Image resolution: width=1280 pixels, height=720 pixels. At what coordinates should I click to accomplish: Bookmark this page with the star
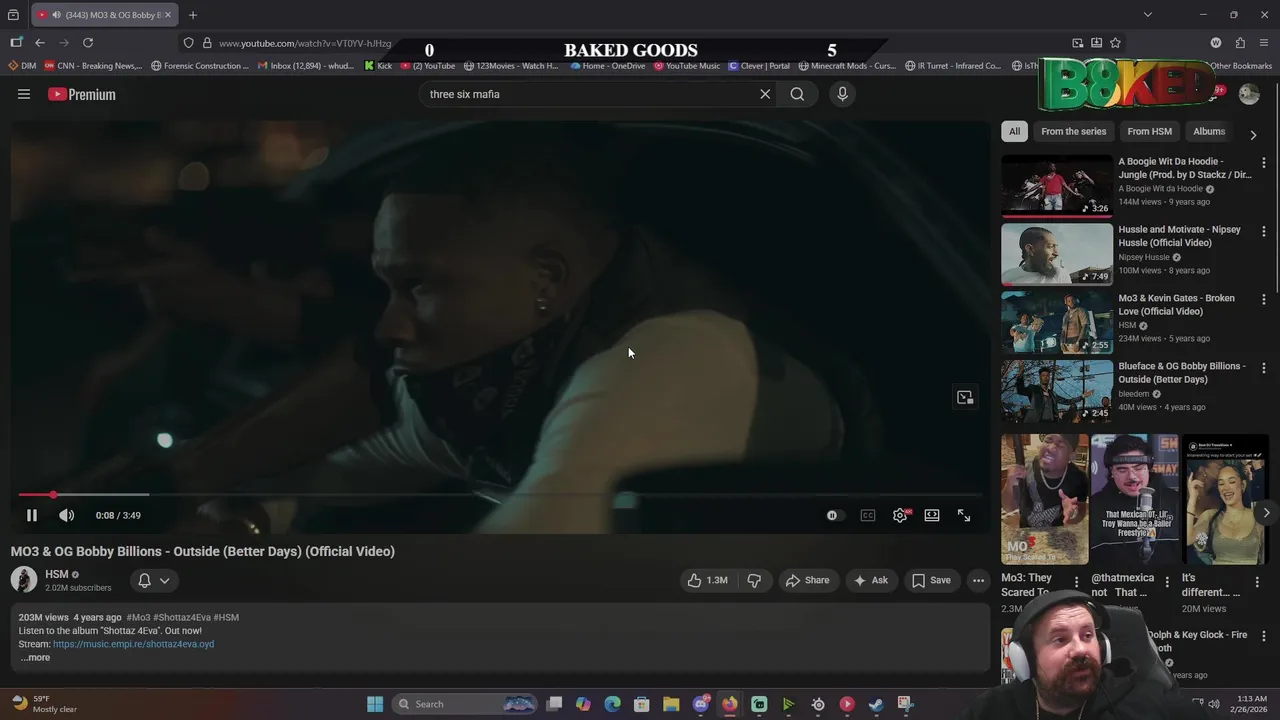click(1115, 43)
